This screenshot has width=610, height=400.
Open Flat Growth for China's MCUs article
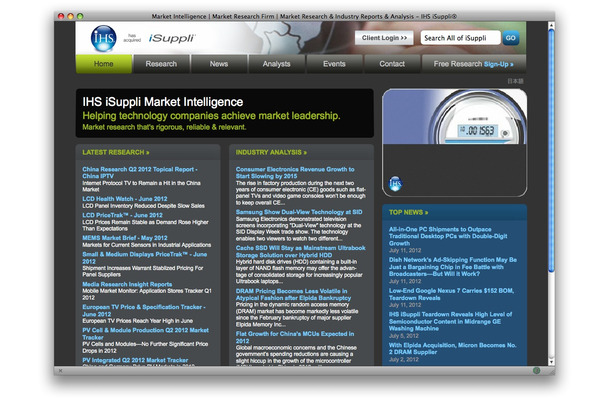(x=294, y=337)
